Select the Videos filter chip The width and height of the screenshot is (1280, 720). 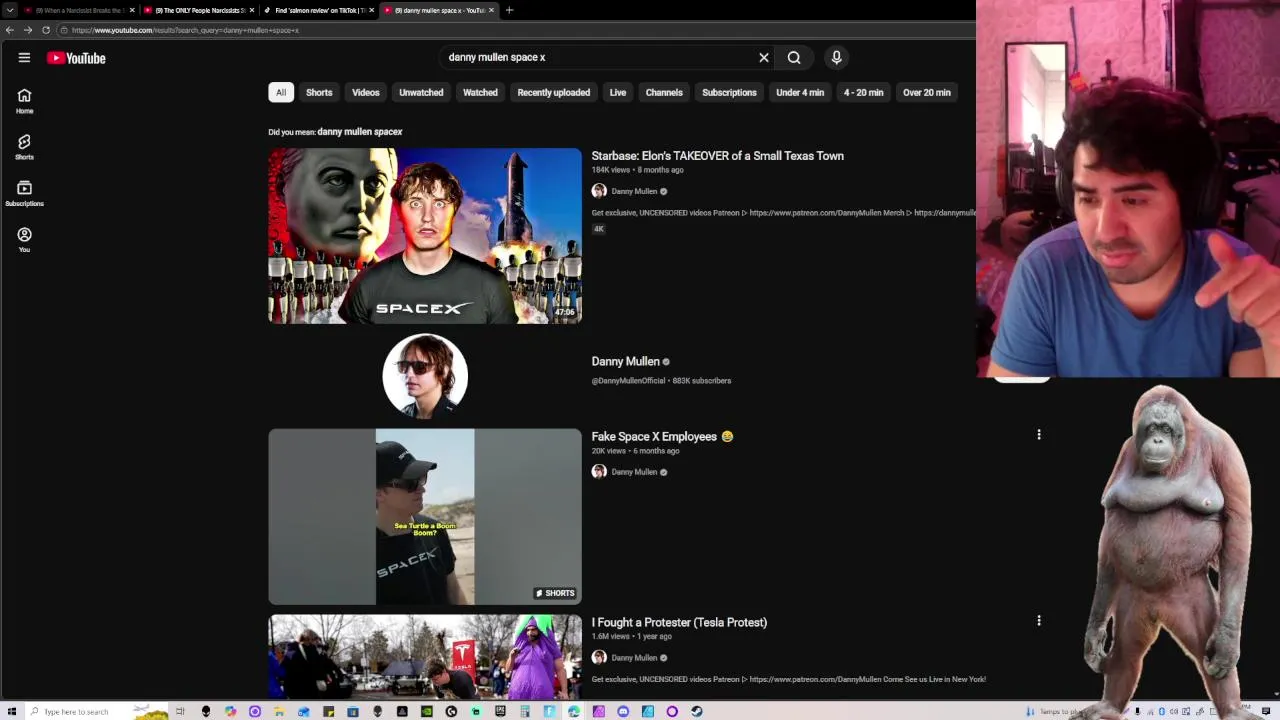point(366,92)
